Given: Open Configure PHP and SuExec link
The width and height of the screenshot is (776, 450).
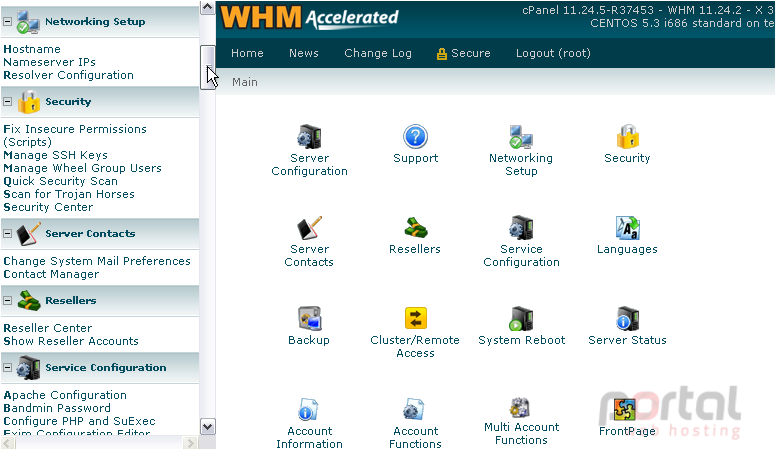Looking at the screenshot, I should click(79, 421).
